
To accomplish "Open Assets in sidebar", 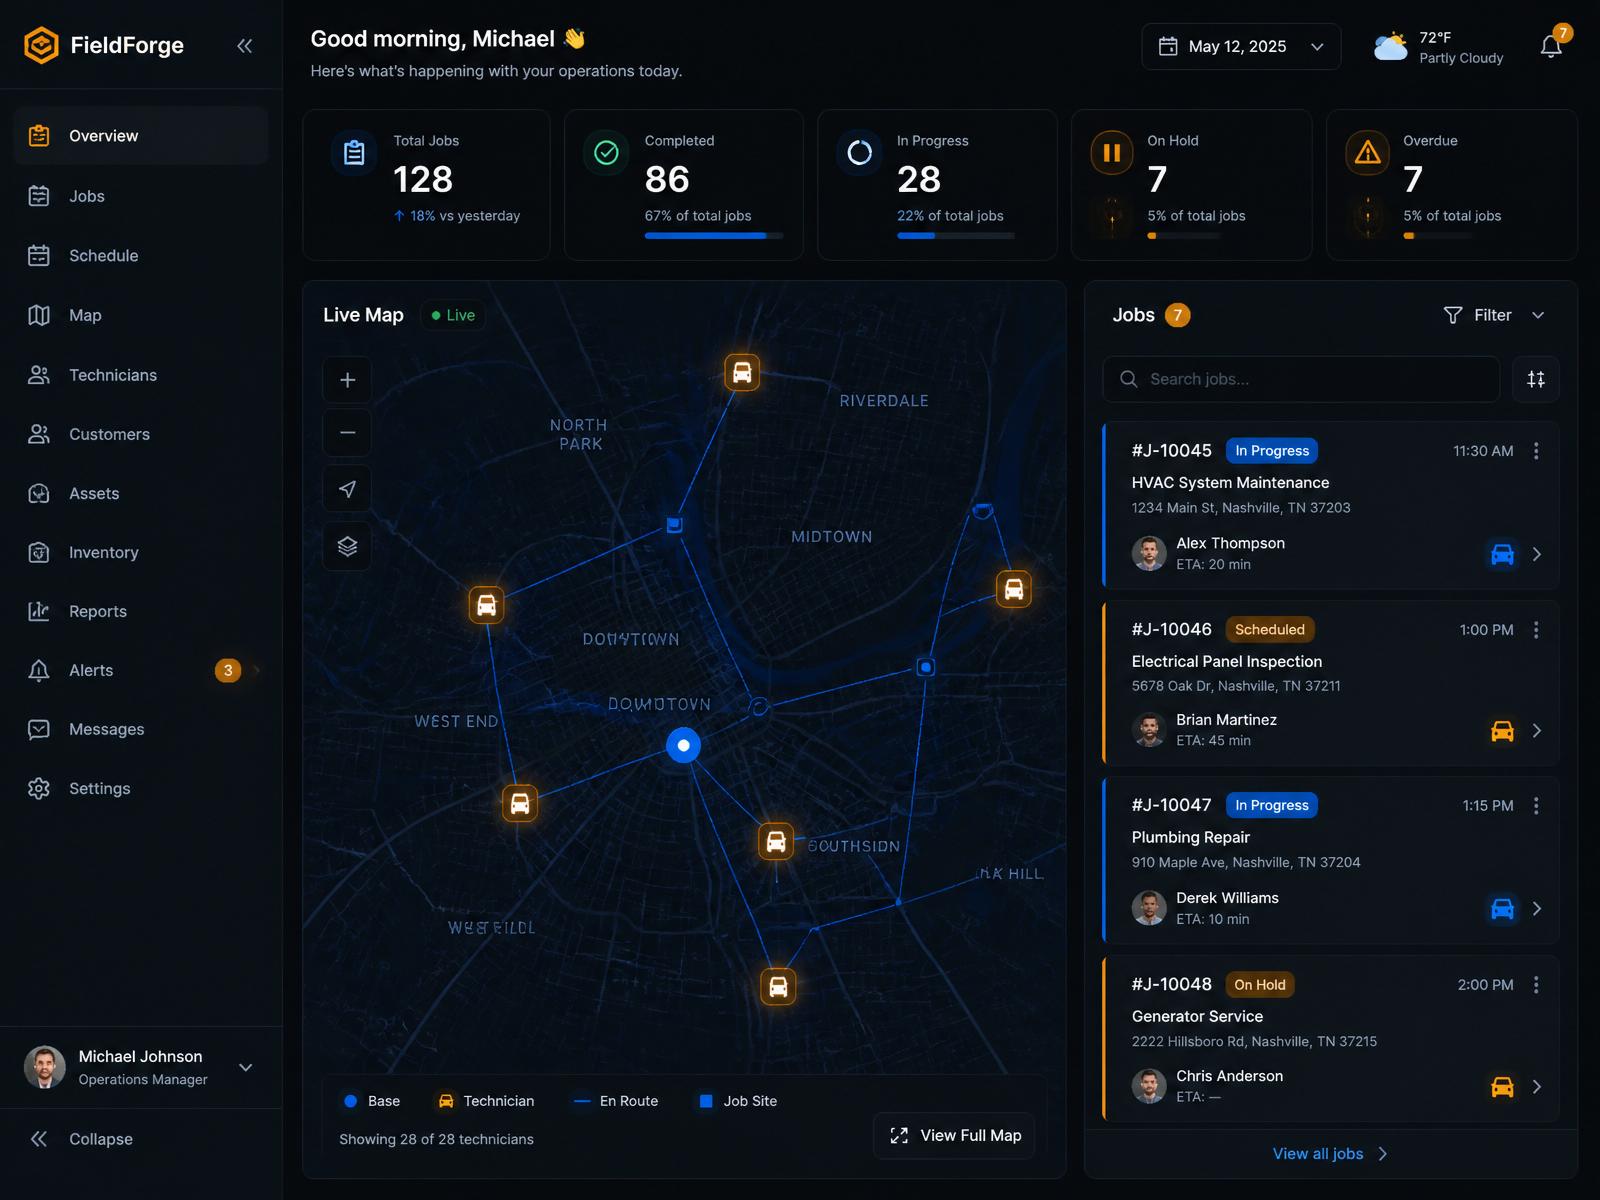I will tap(141, 493).
